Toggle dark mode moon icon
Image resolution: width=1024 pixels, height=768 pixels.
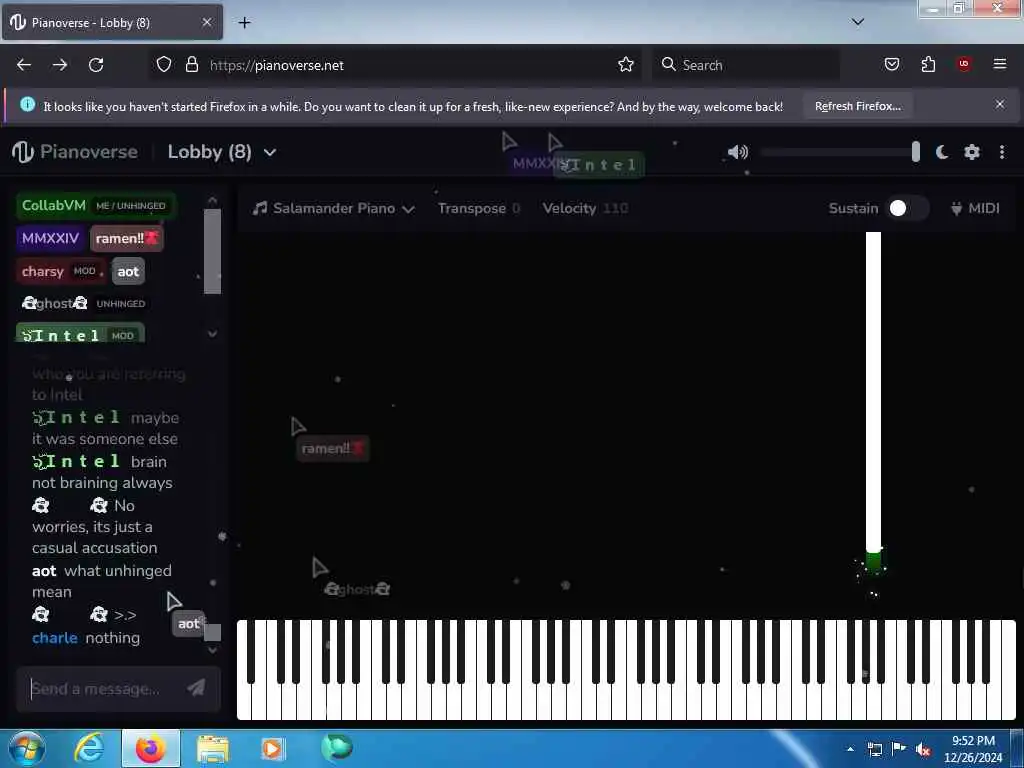pos(942,152)
